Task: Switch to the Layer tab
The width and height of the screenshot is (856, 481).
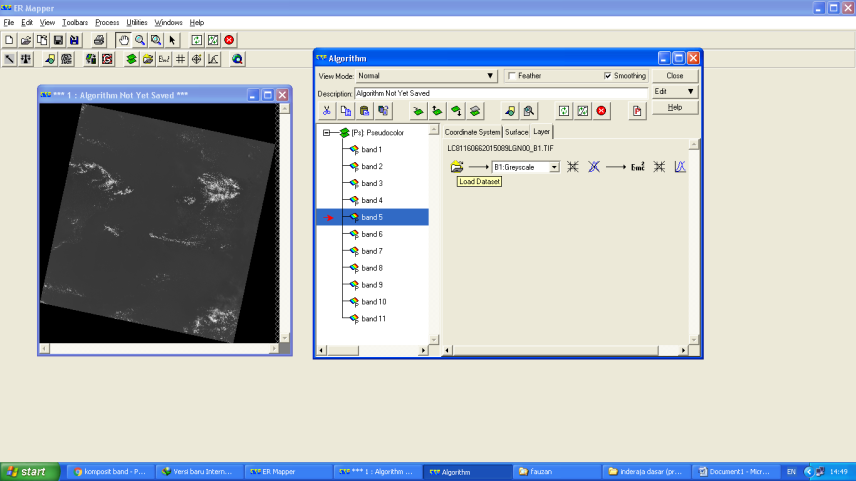Action: [x=542, y=132]
